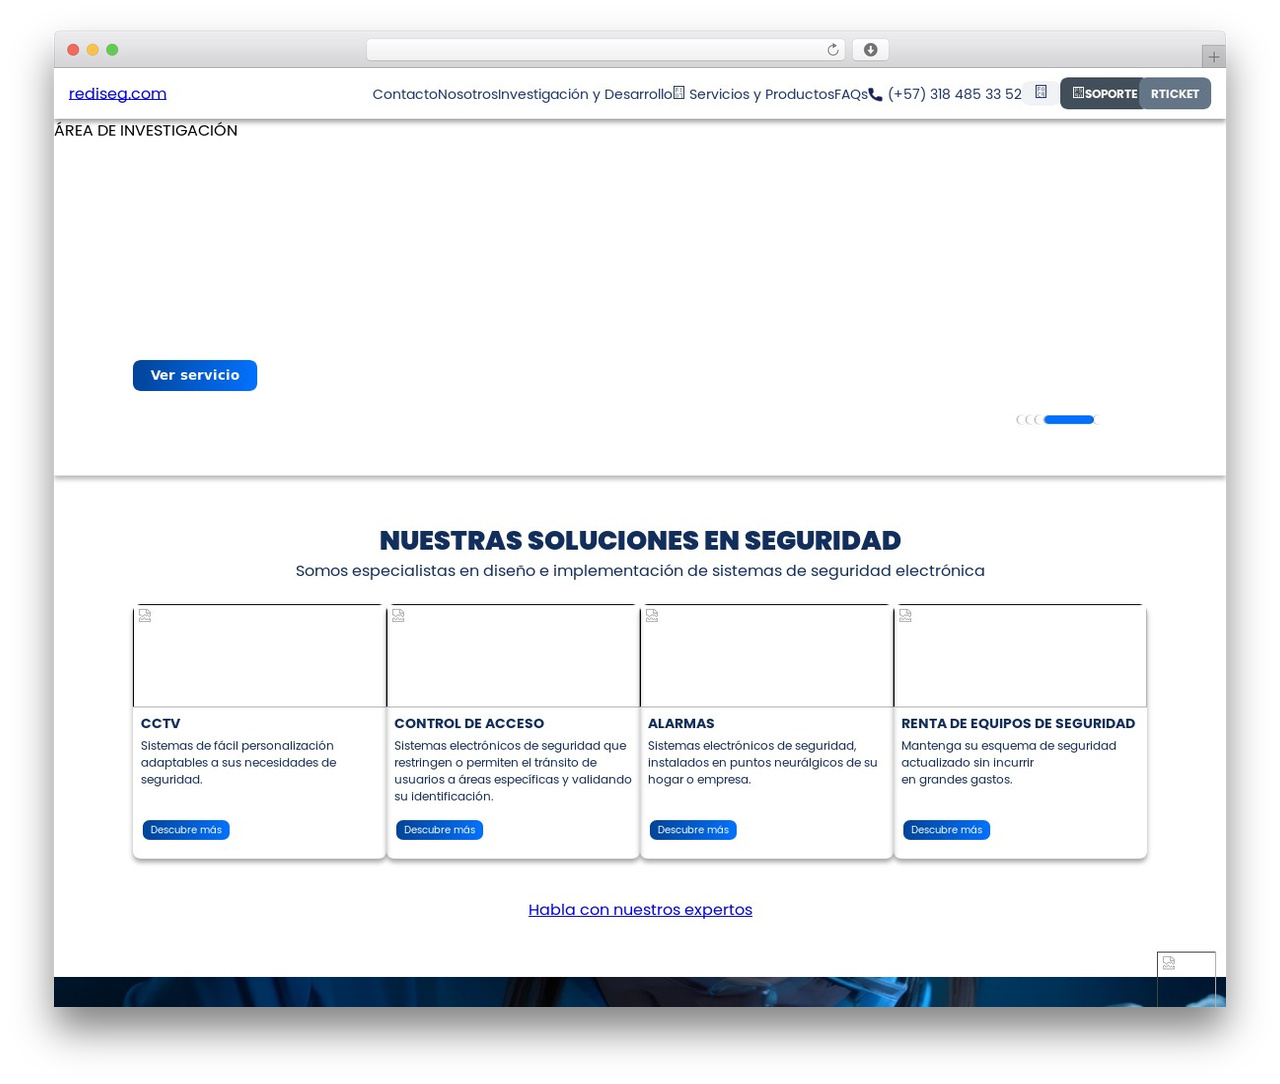Go to the Contacto menu item
This screenshot has height=1084, width=1280.
coord(405,94)
